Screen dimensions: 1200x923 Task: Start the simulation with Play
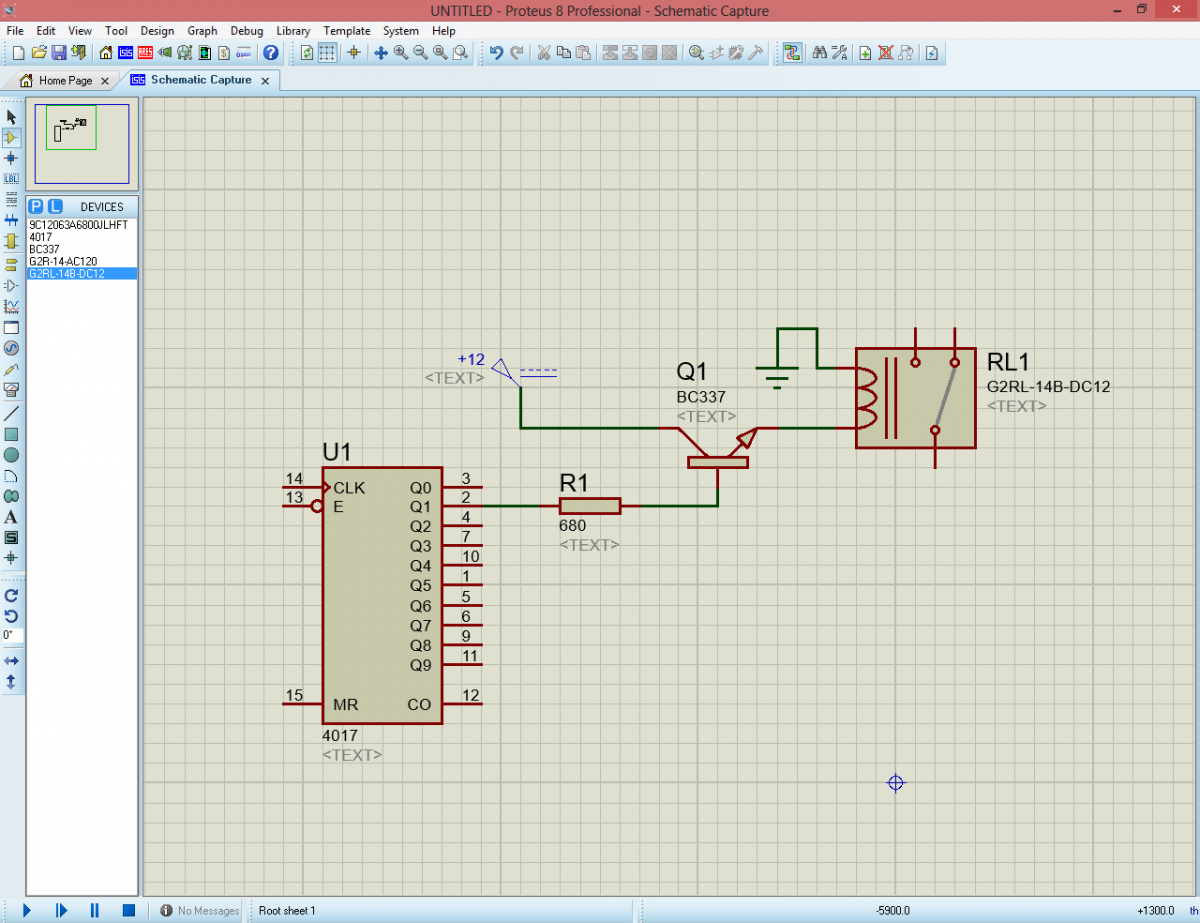(27, 910)
